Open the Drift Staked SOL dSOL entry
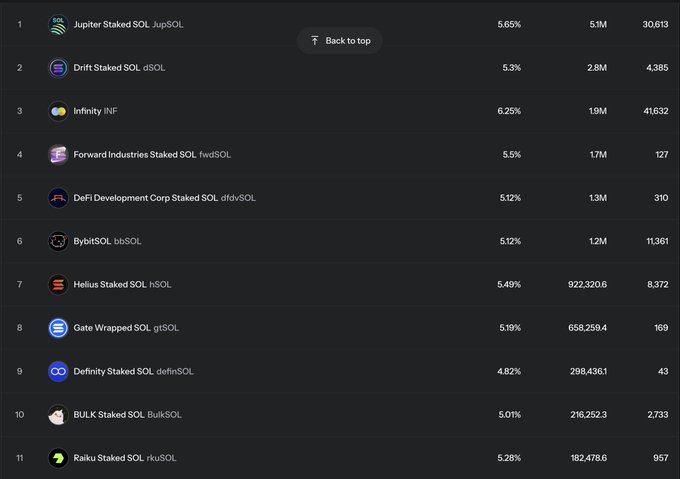 click(x=119, y=68)
